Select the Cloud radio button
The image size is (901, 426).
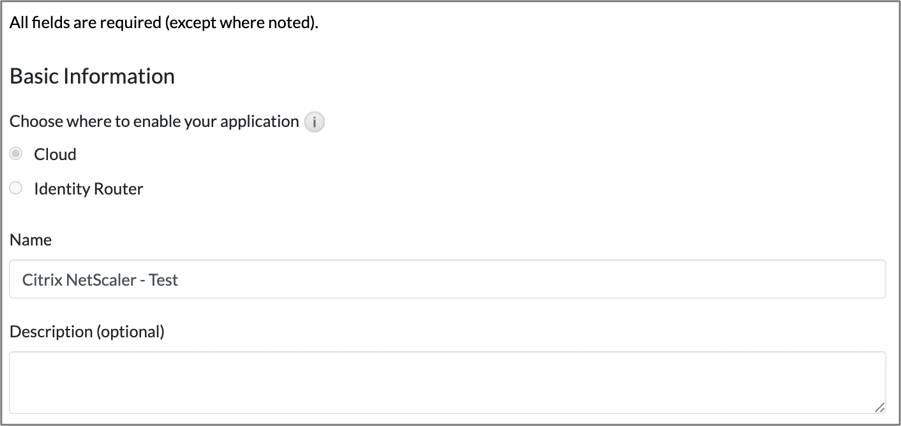16,154
